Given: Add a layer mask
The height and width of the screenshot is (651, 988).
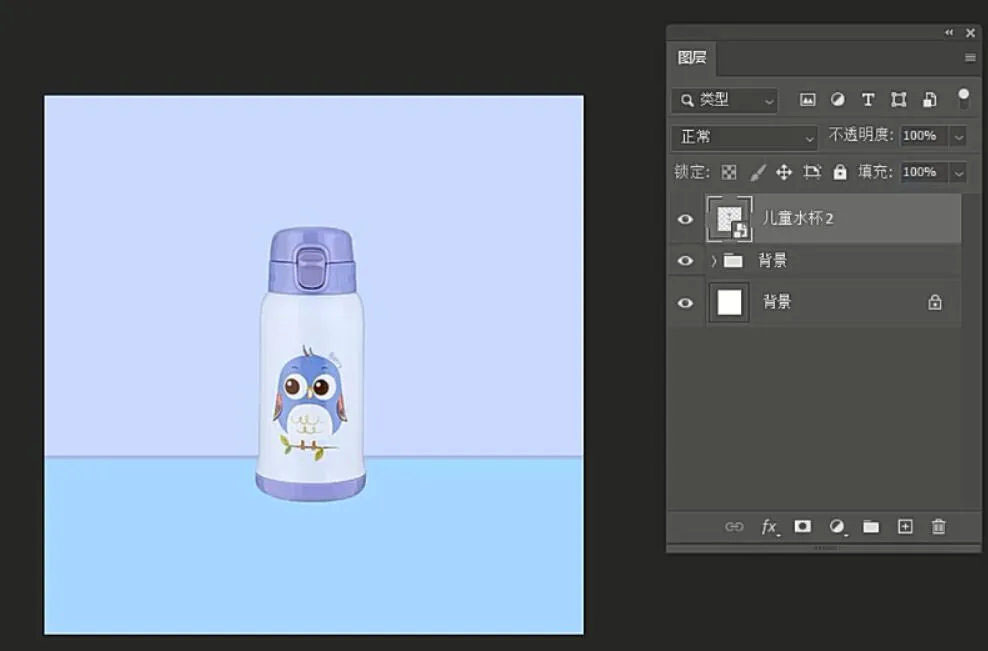Looking at the screenshot, I should click(x=802, y=526).
